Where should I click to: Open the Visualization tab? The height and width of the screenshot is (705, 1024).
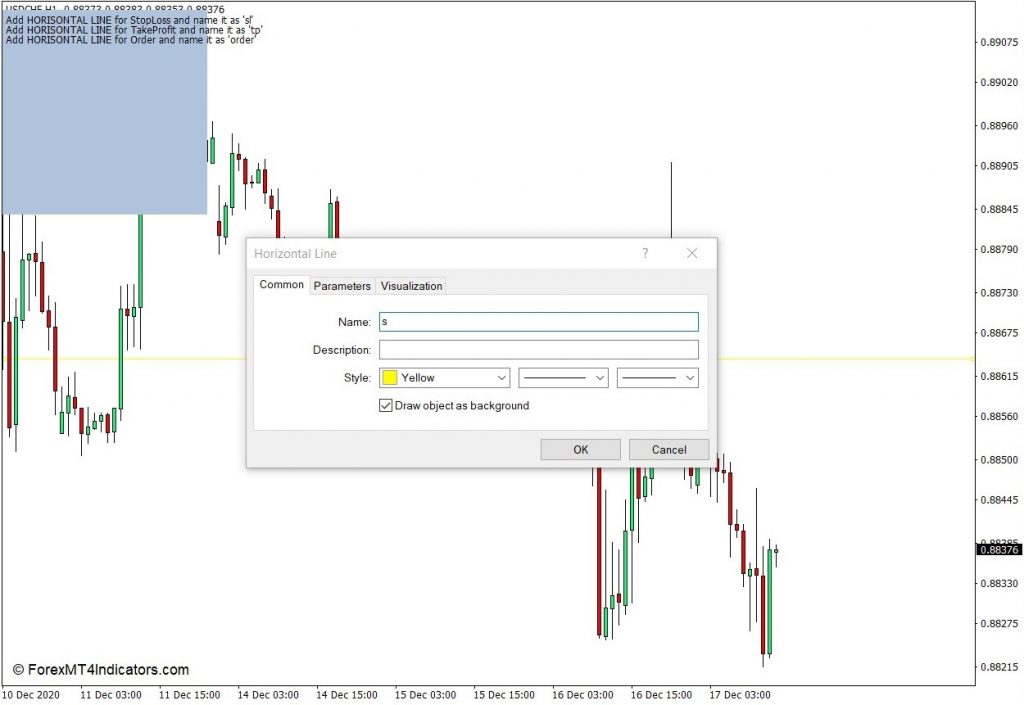pyautogui.click(x=411, y=286)
